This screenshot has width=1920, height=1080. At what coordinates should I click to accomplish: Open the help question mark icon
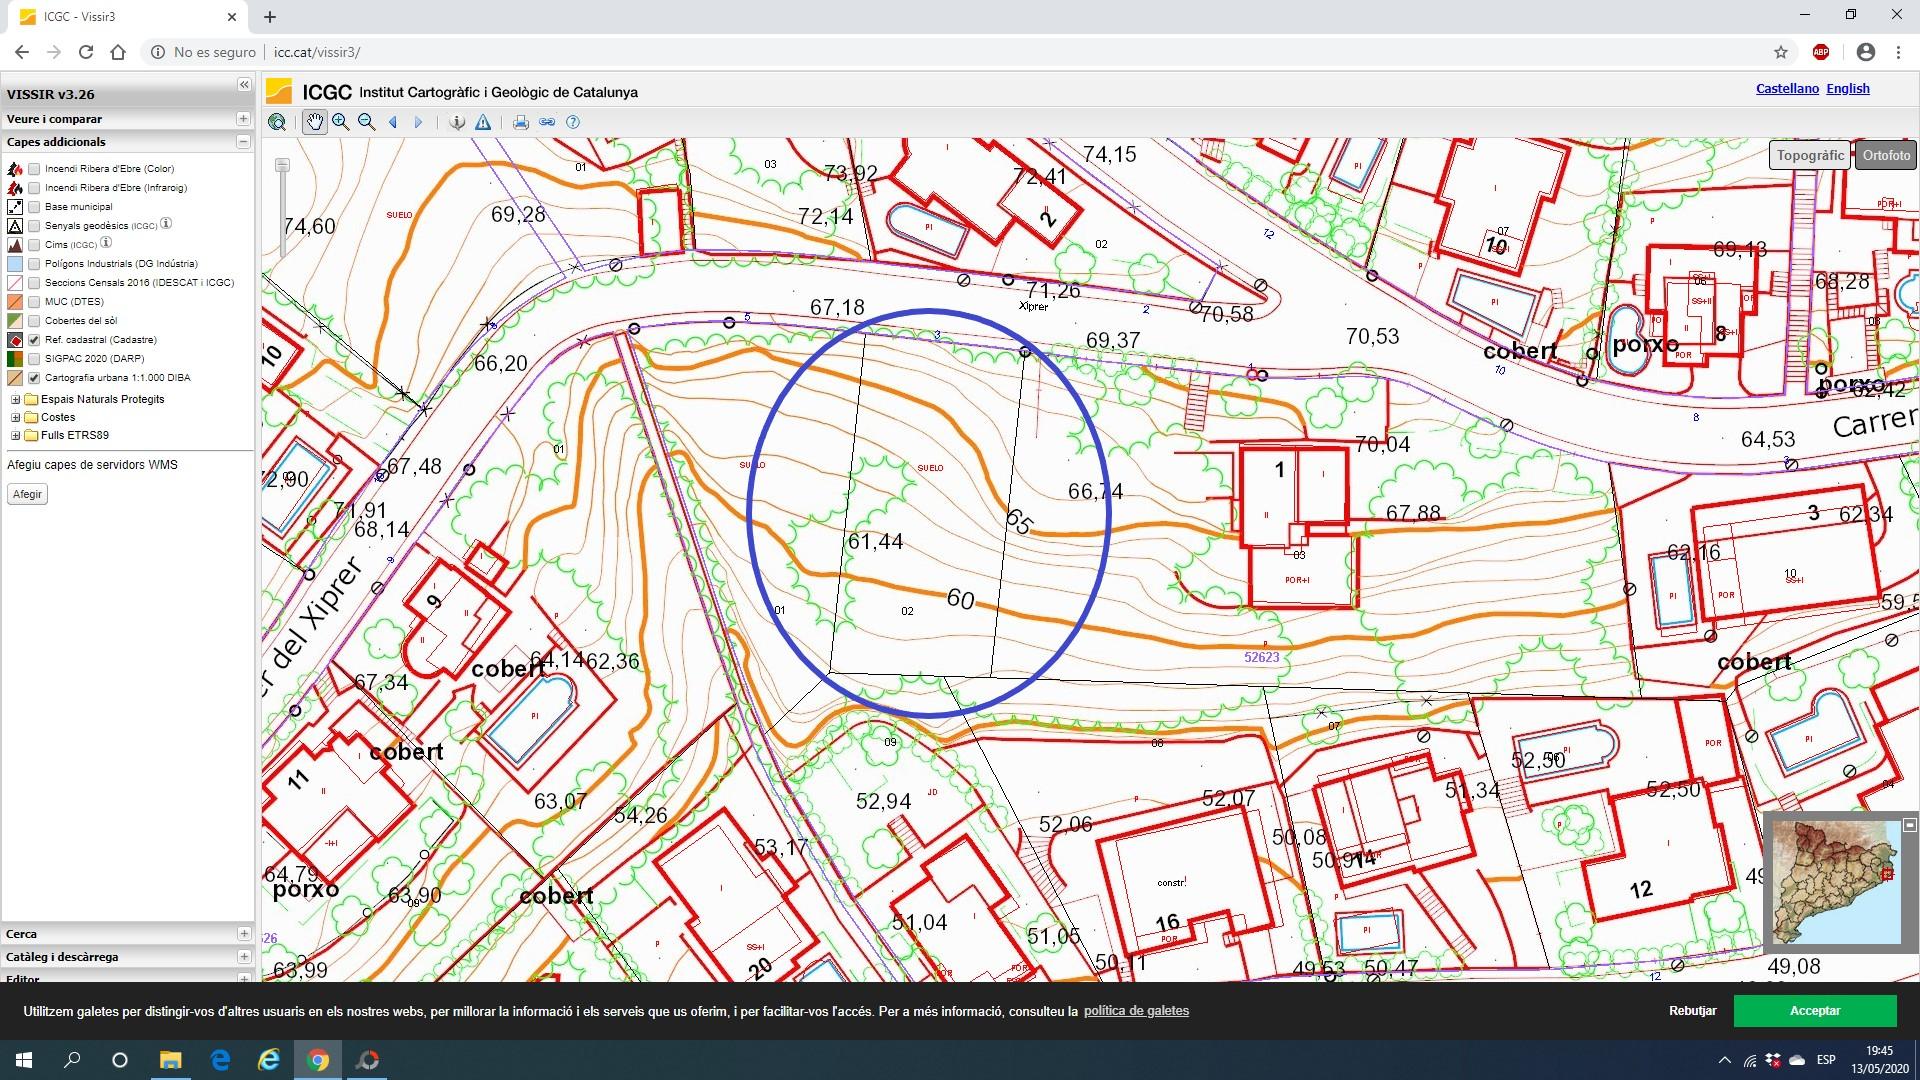tap(573, 122)
